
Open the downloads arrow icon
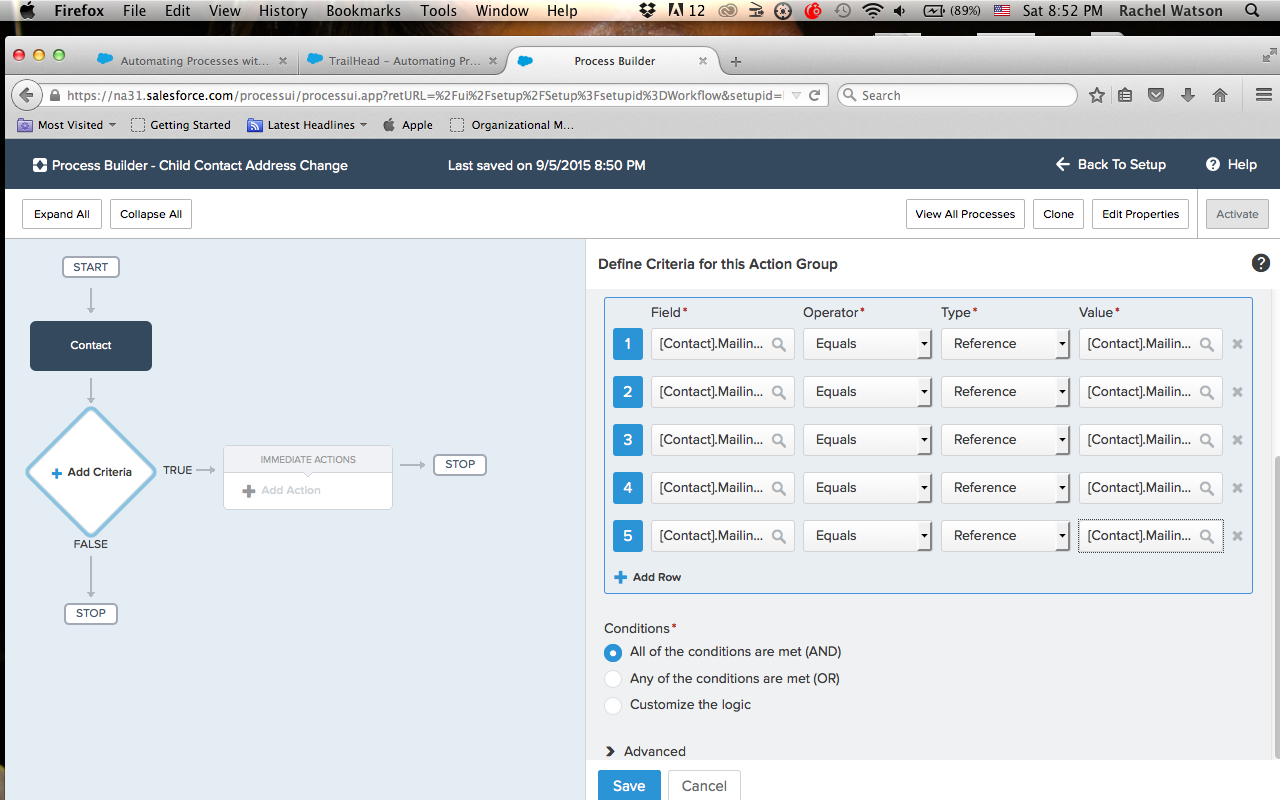point(1188,95)
